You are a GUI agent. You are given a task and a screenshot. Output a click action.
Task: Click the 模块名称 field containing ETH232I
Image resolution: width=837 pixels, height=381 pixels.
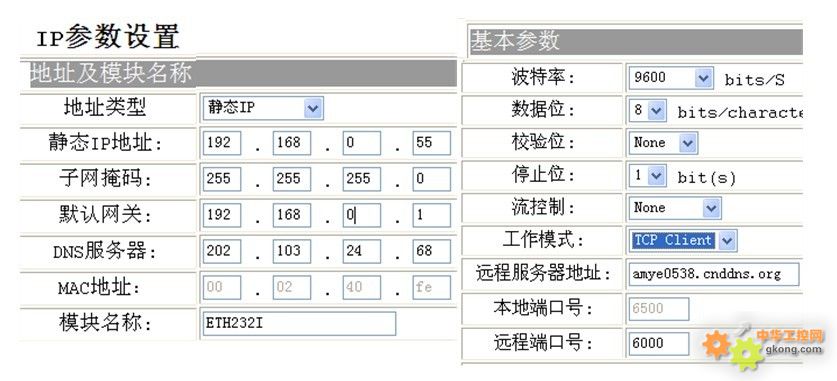point(299,324)
